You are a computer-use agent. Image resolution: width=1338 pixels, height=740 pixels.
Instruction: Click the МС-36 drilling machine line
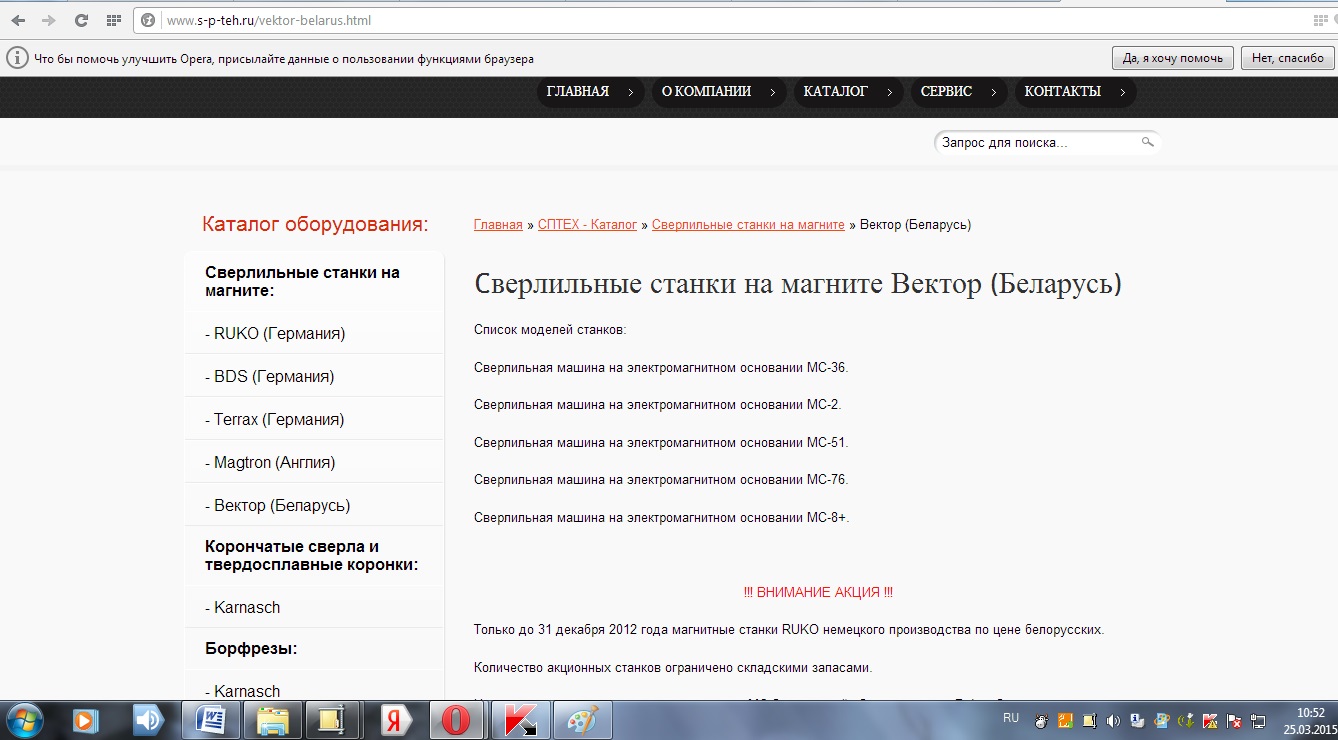tap(661, 368)
